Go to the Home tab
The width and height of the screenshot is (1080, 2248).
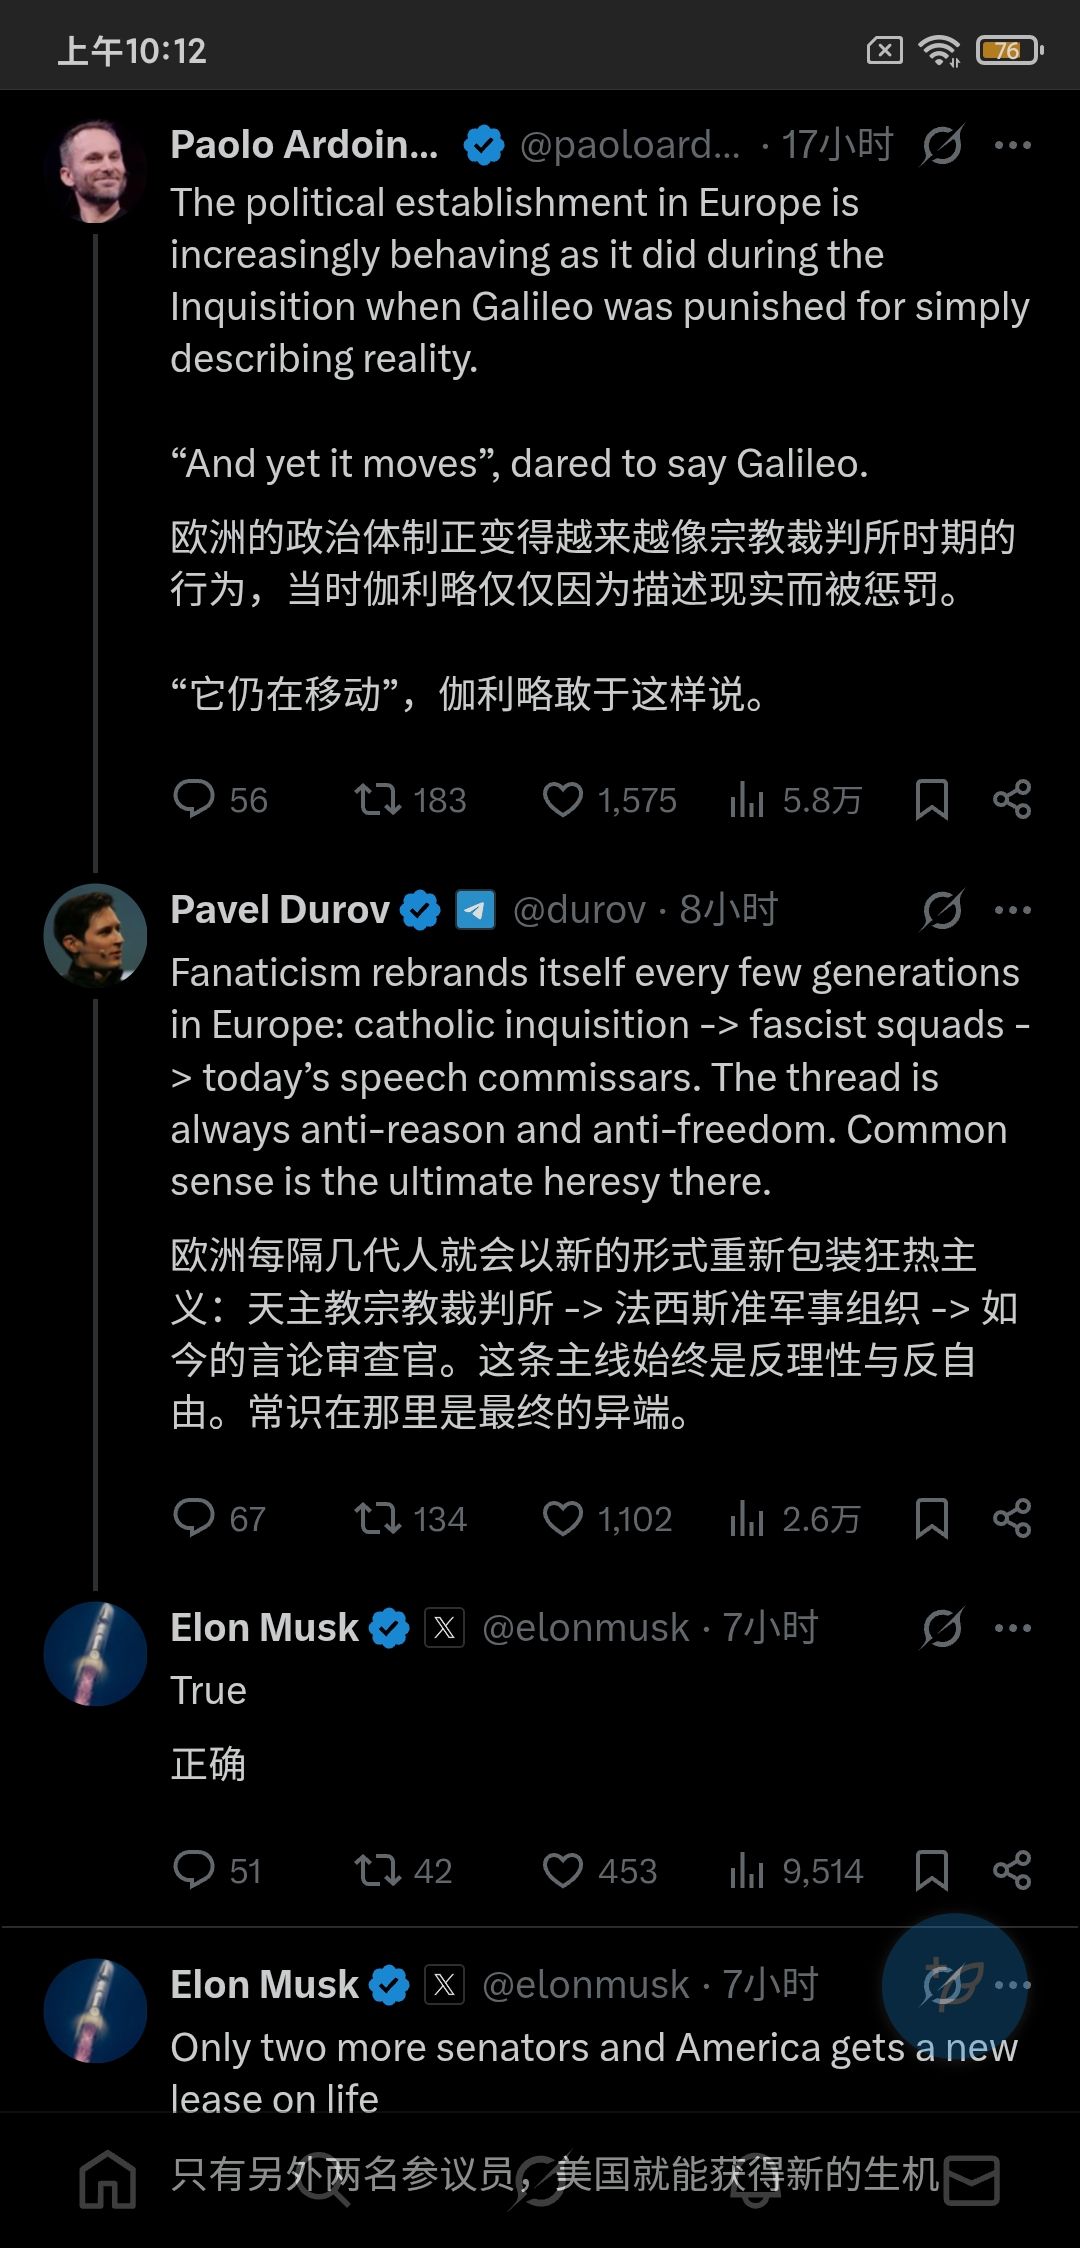click(108, 2178)
